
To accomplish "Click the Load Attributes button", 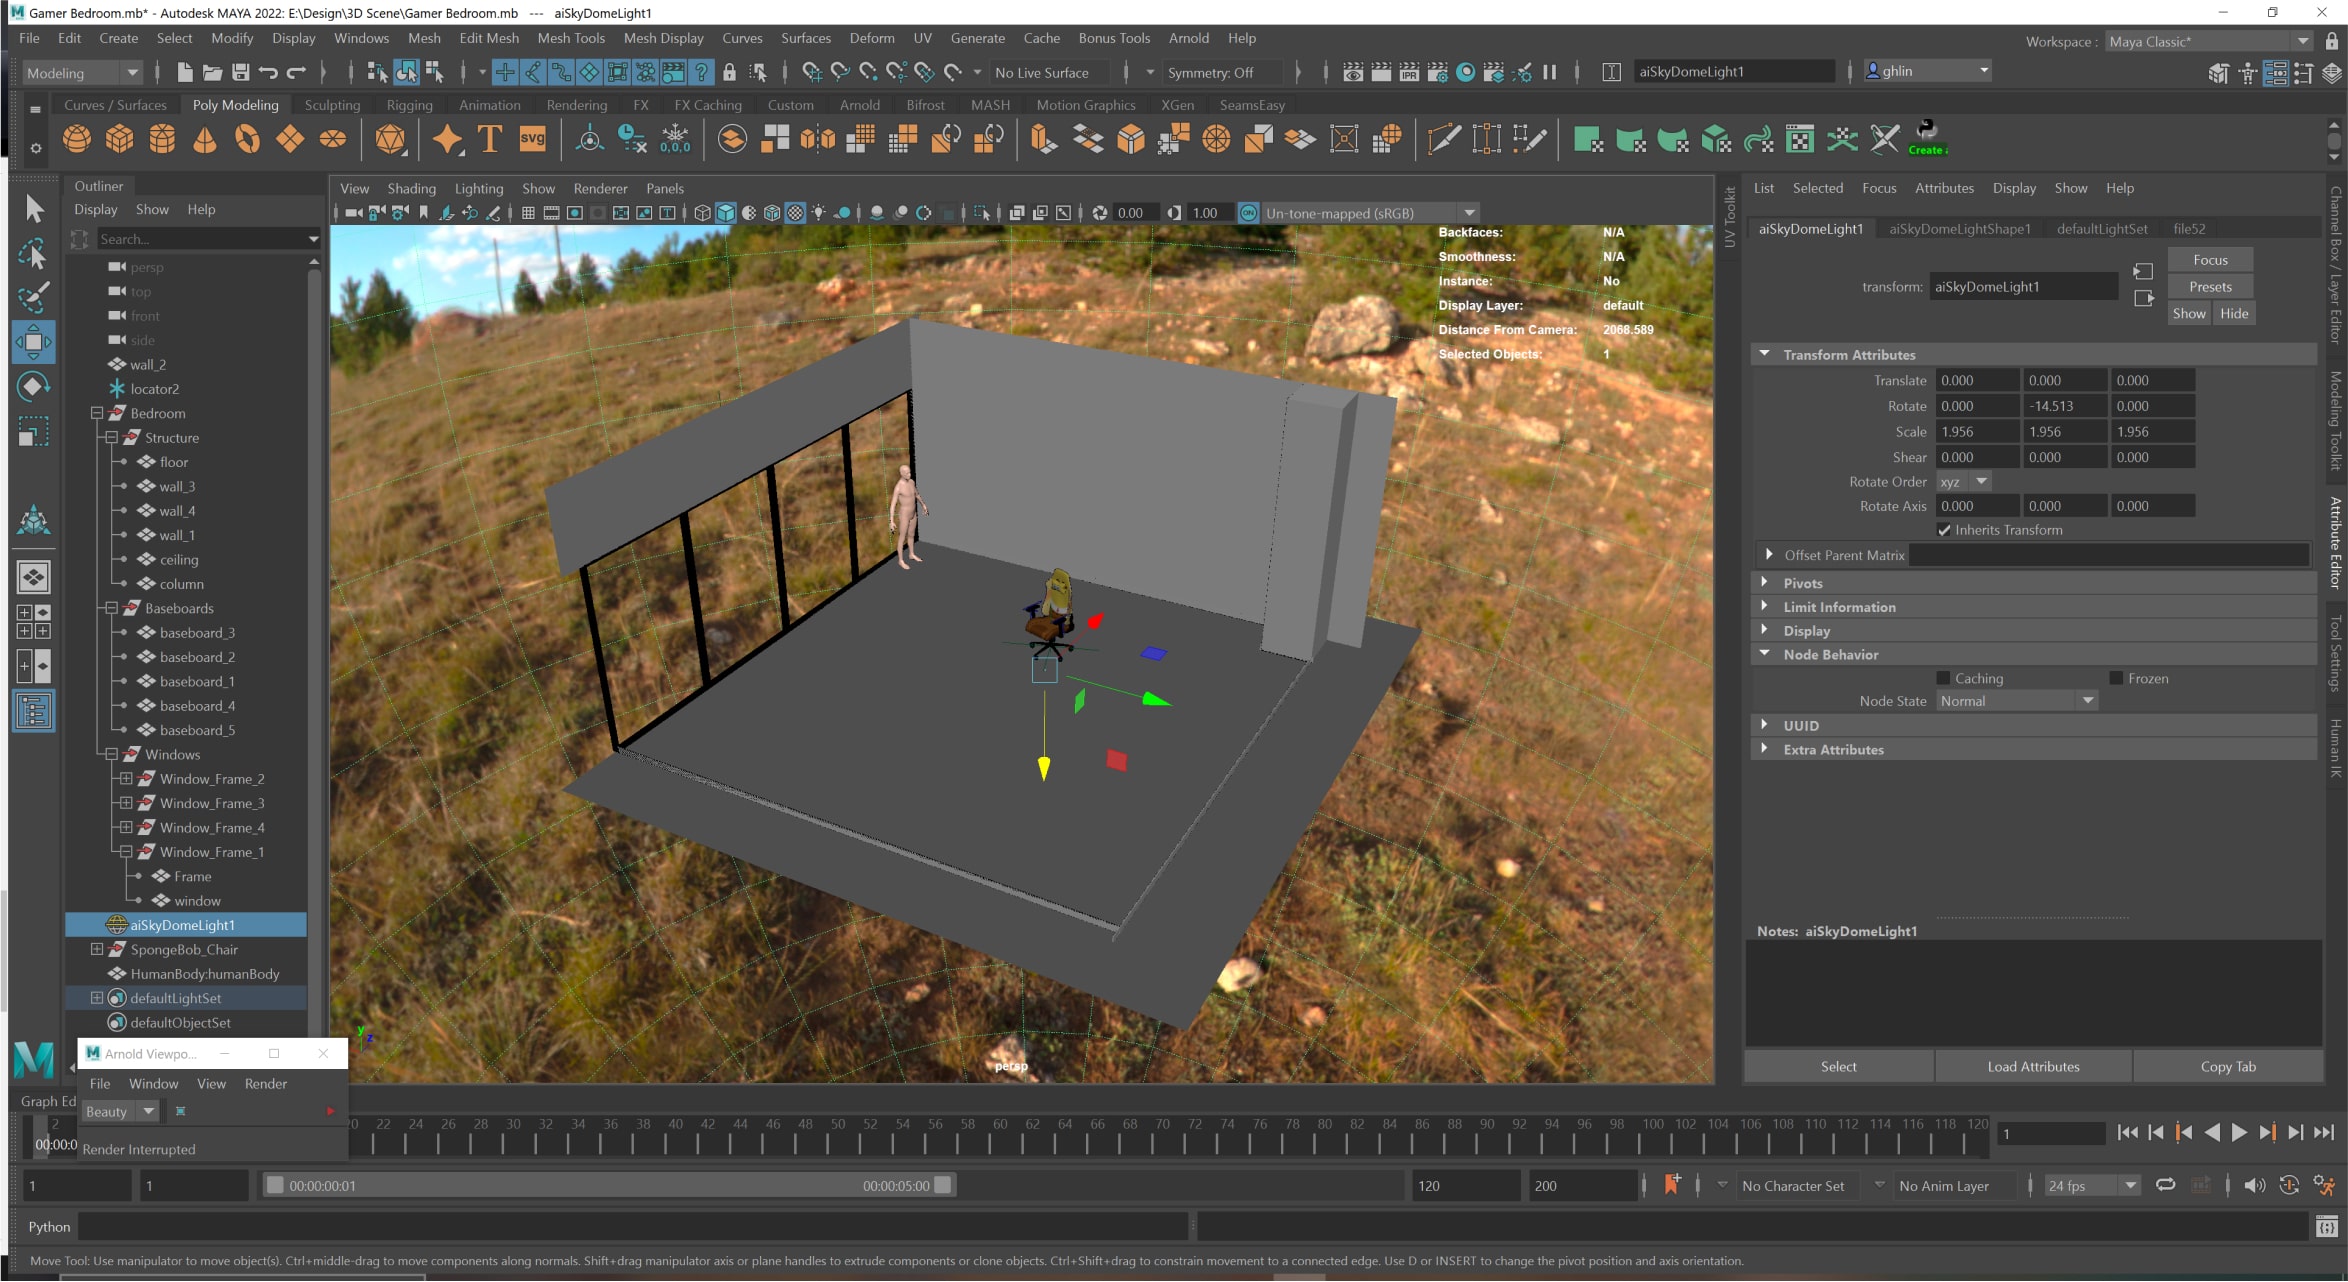I will (2032, 1066).
